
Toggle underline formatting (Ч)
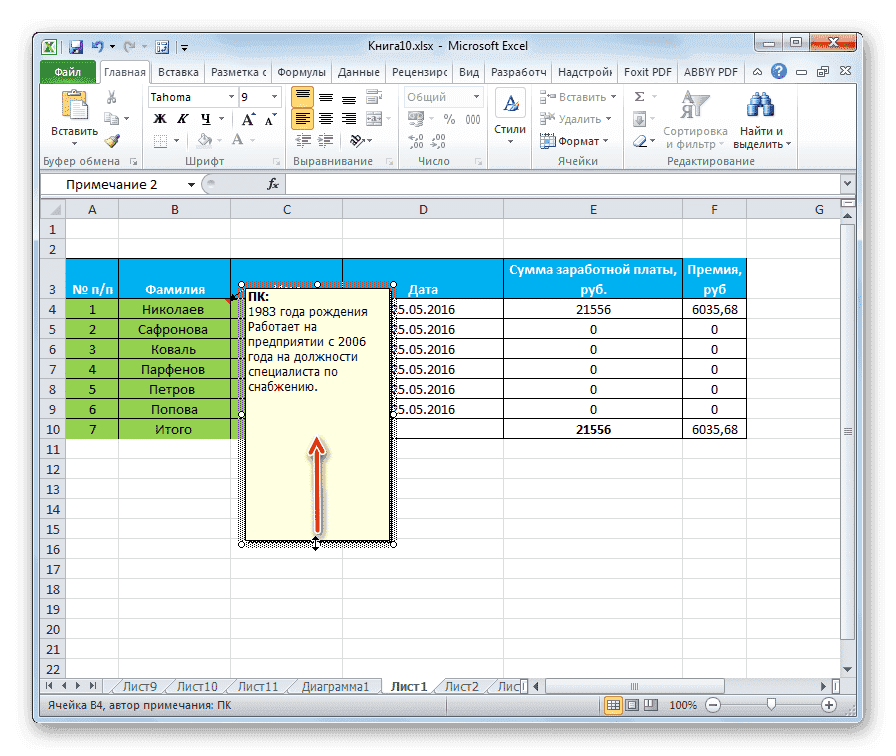pyautogui.click(x=205, y=118)
